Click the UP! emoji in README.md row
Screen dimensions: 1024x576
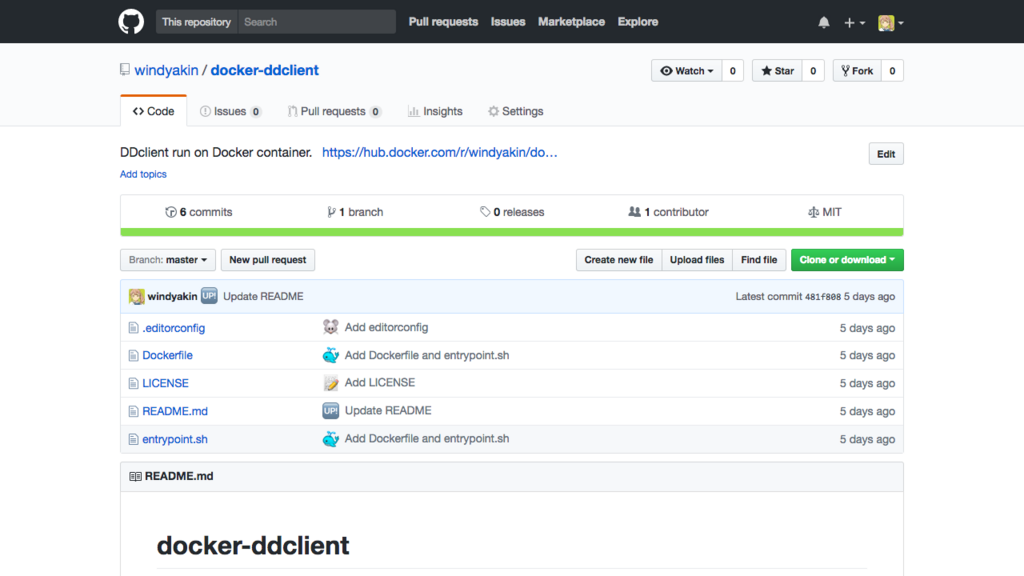[x=330, y=411]
